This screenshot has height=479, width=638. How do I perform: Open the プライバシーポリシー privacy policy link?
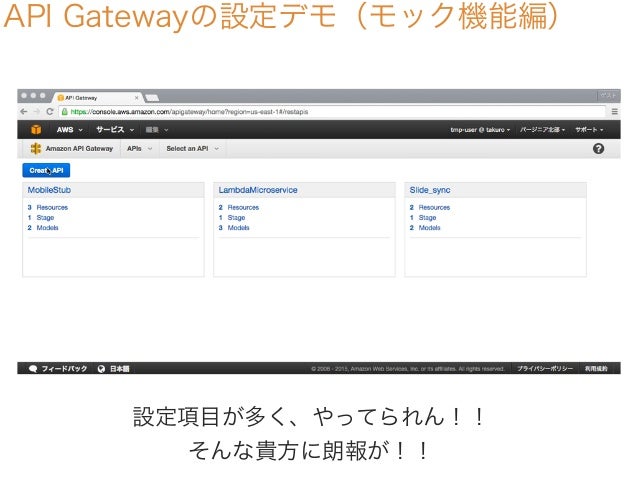(x=544, y=369)
